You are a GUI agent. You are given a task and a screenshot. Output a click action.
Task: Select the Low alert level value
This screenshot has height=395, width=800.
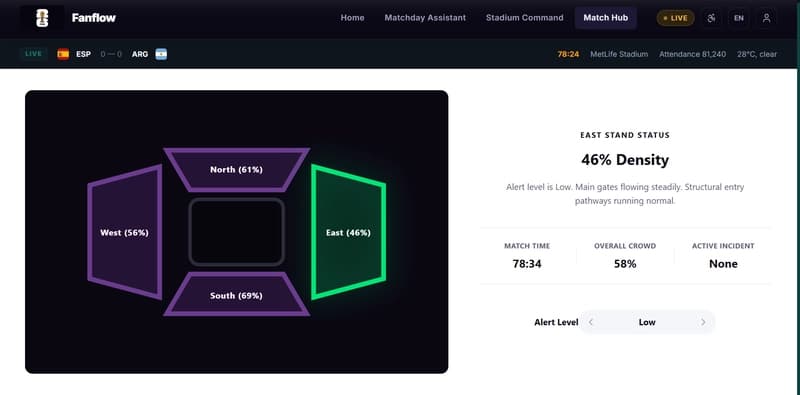coord(647,322)
